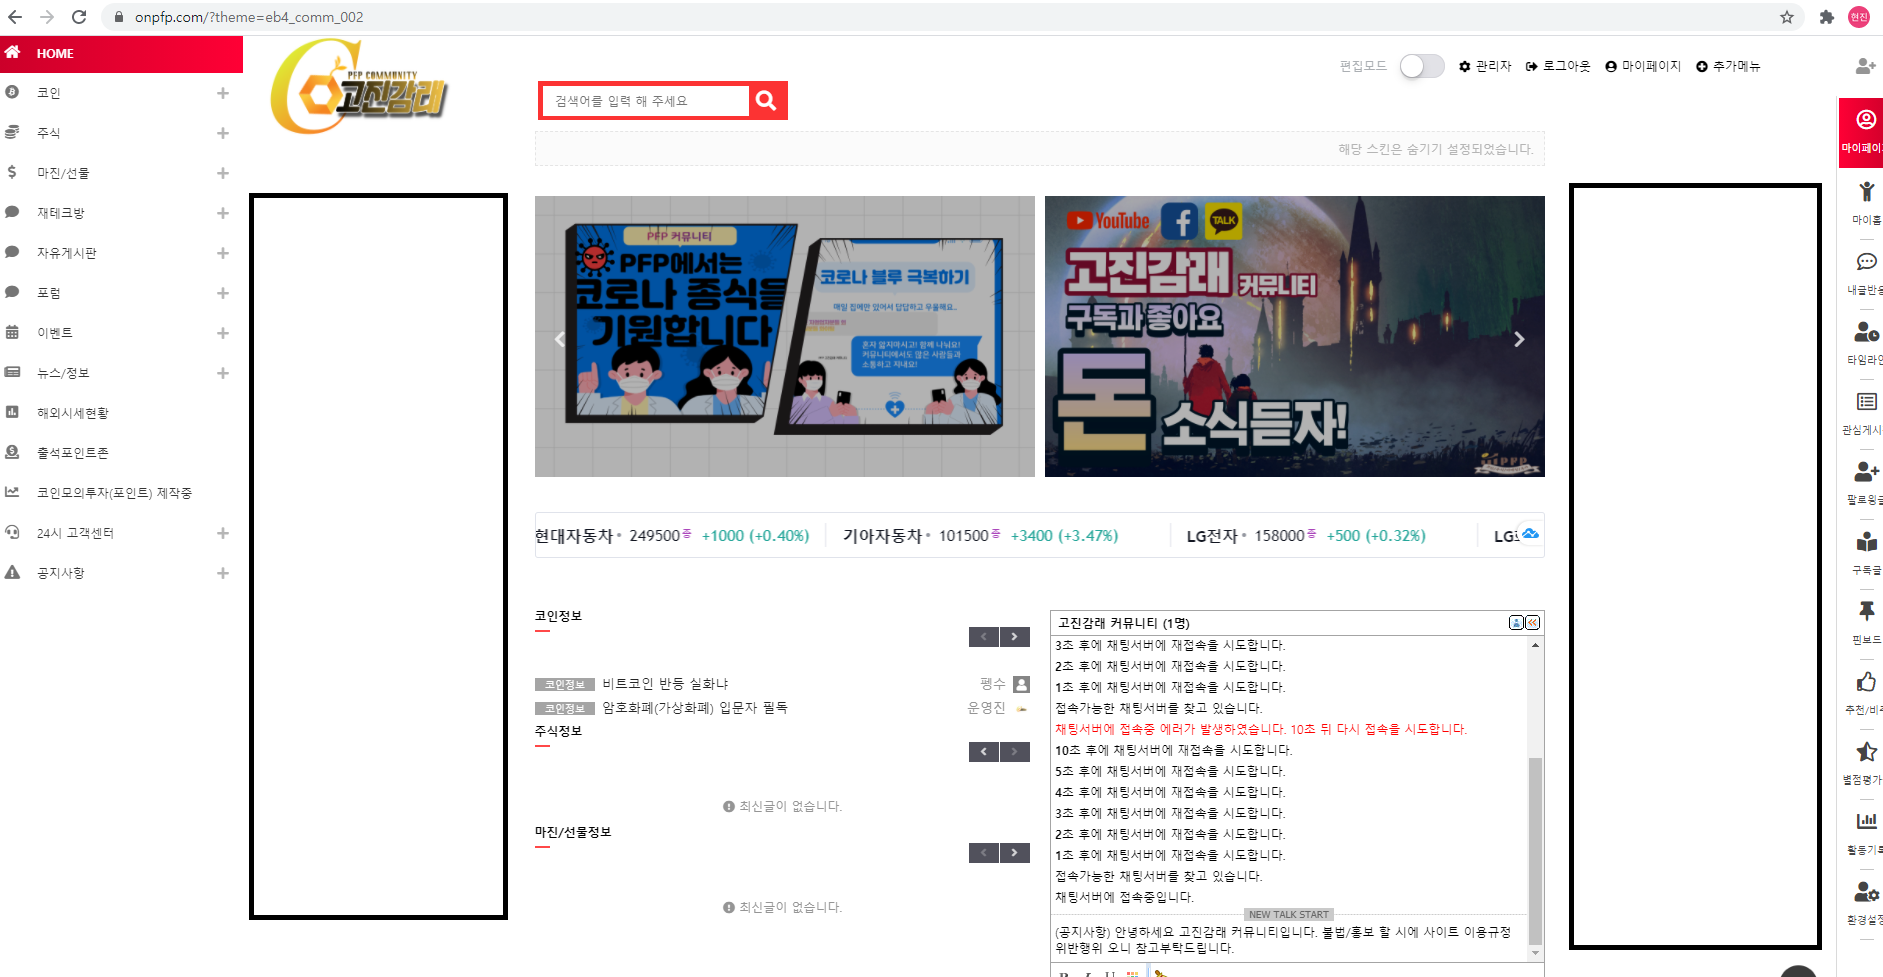1883x977 pixels.
Task: Expand the 코인 menu plus sign
Action: coord(223,93)
